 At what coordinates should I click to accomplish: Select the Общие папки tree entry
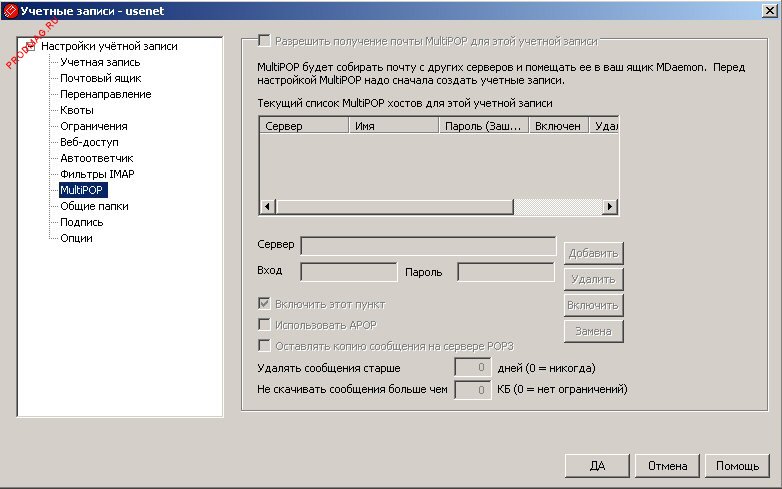point(94,206)
